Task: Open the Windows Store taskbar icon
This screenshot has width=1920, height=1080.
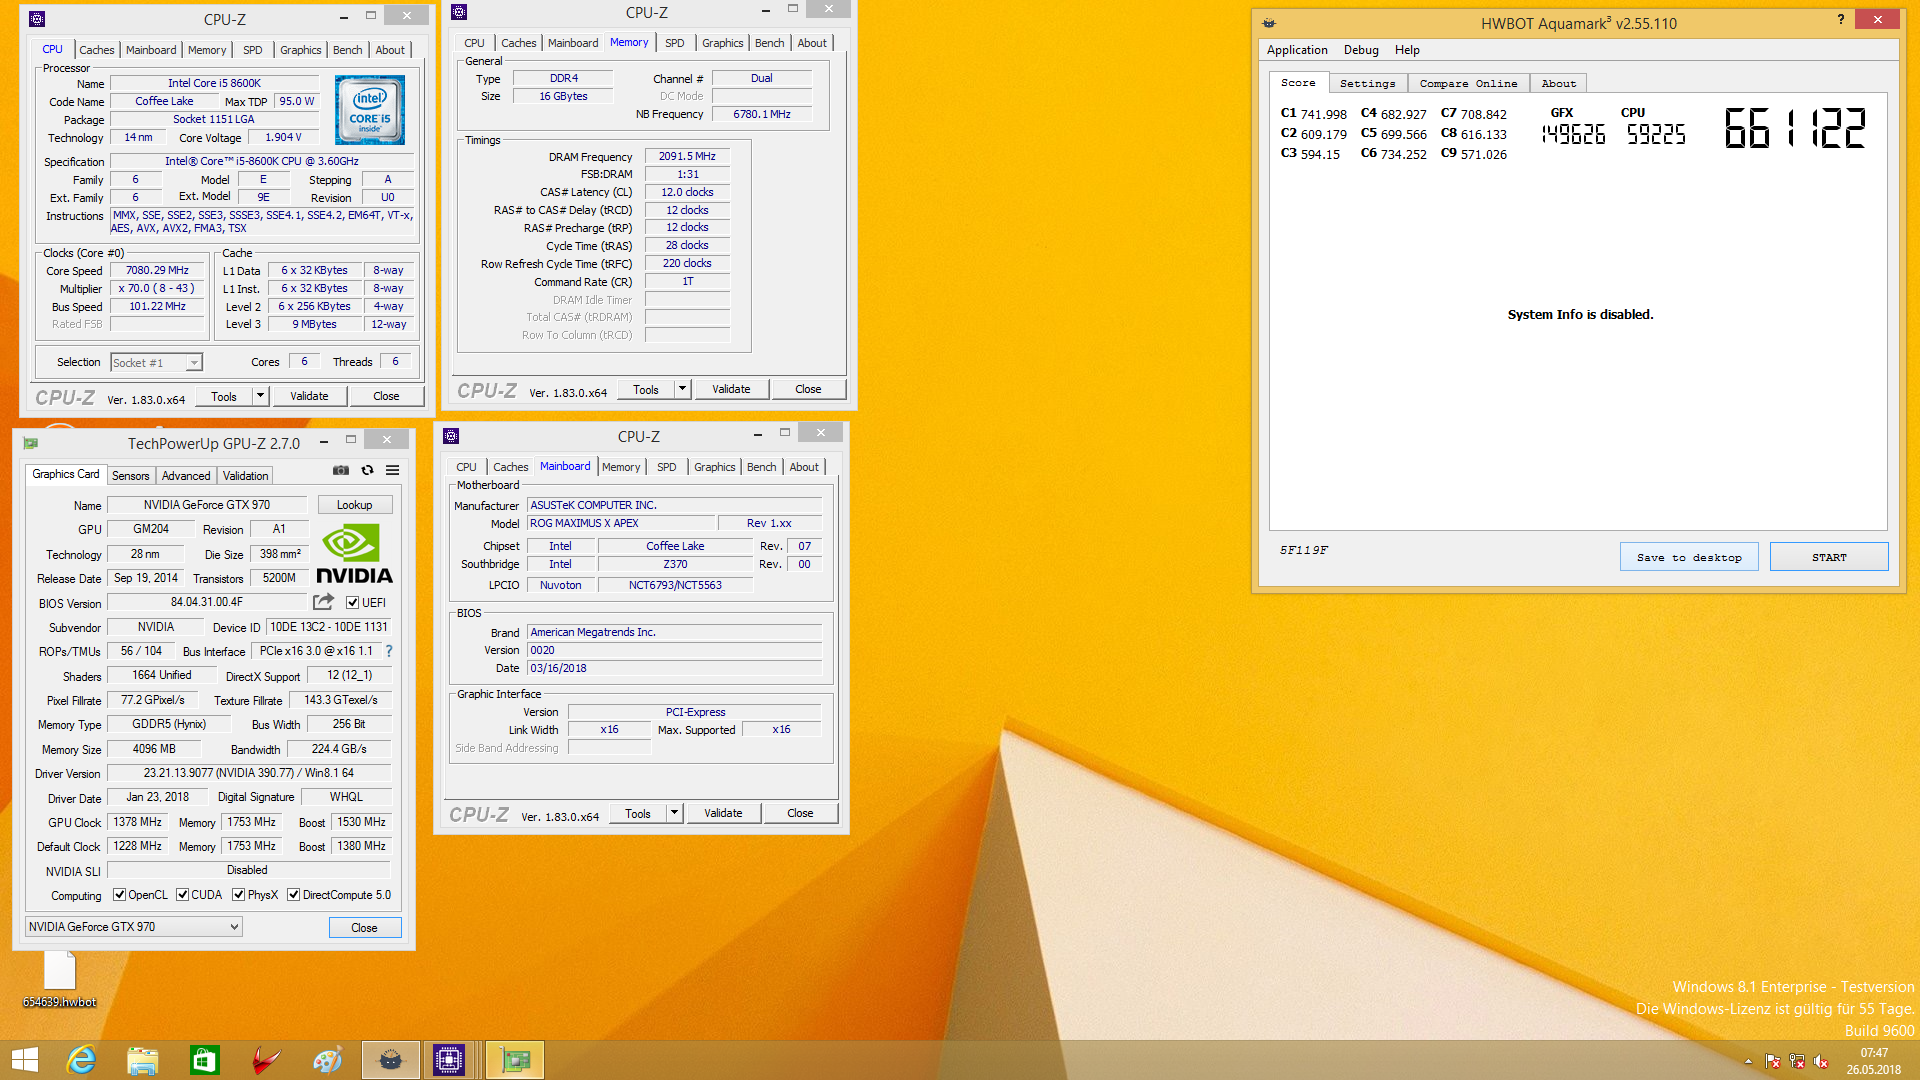Action: click(204, 1060)
